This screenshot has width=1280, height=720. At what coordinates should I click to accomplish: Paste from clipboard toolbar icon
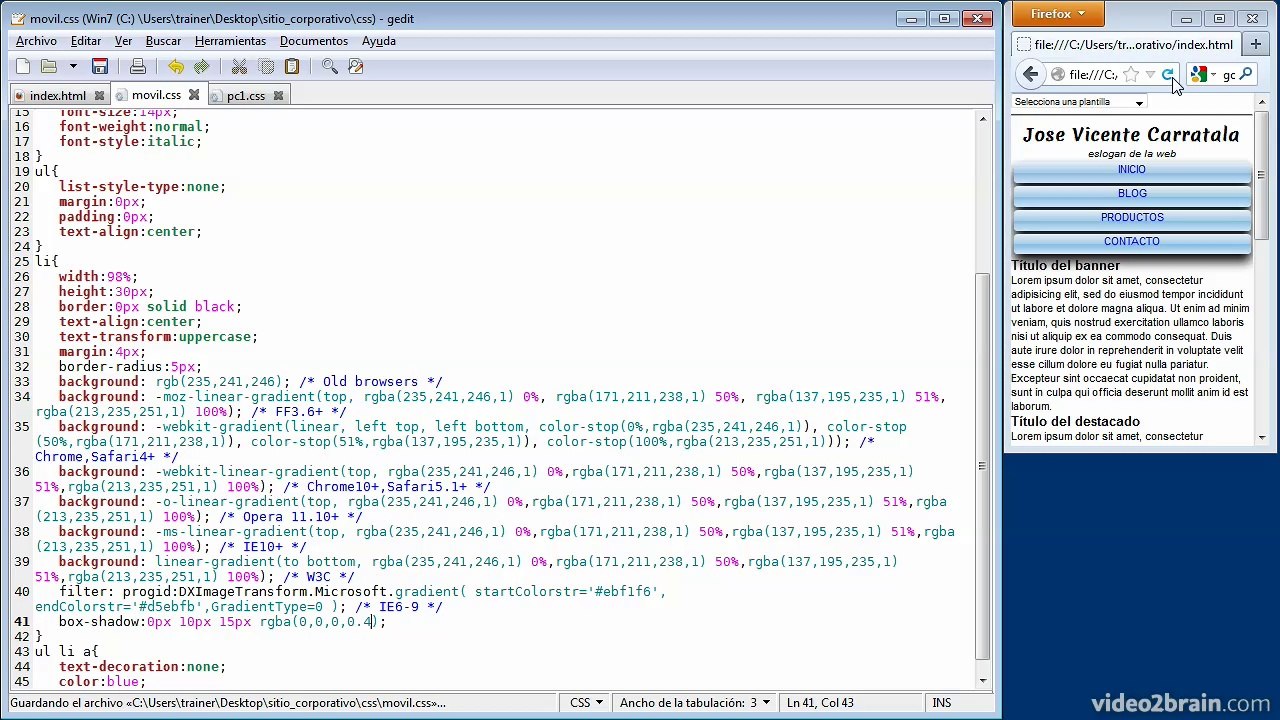[292, 67]
